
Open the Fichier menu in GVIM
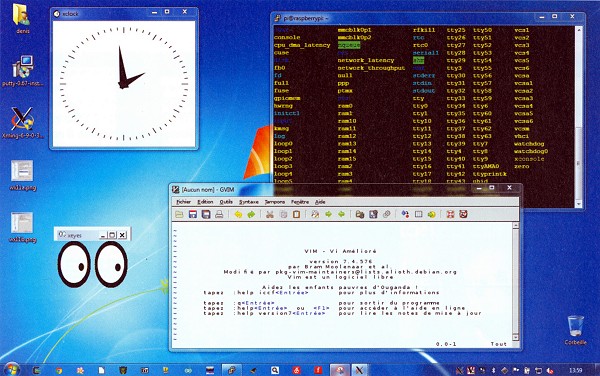coord(183,202)
